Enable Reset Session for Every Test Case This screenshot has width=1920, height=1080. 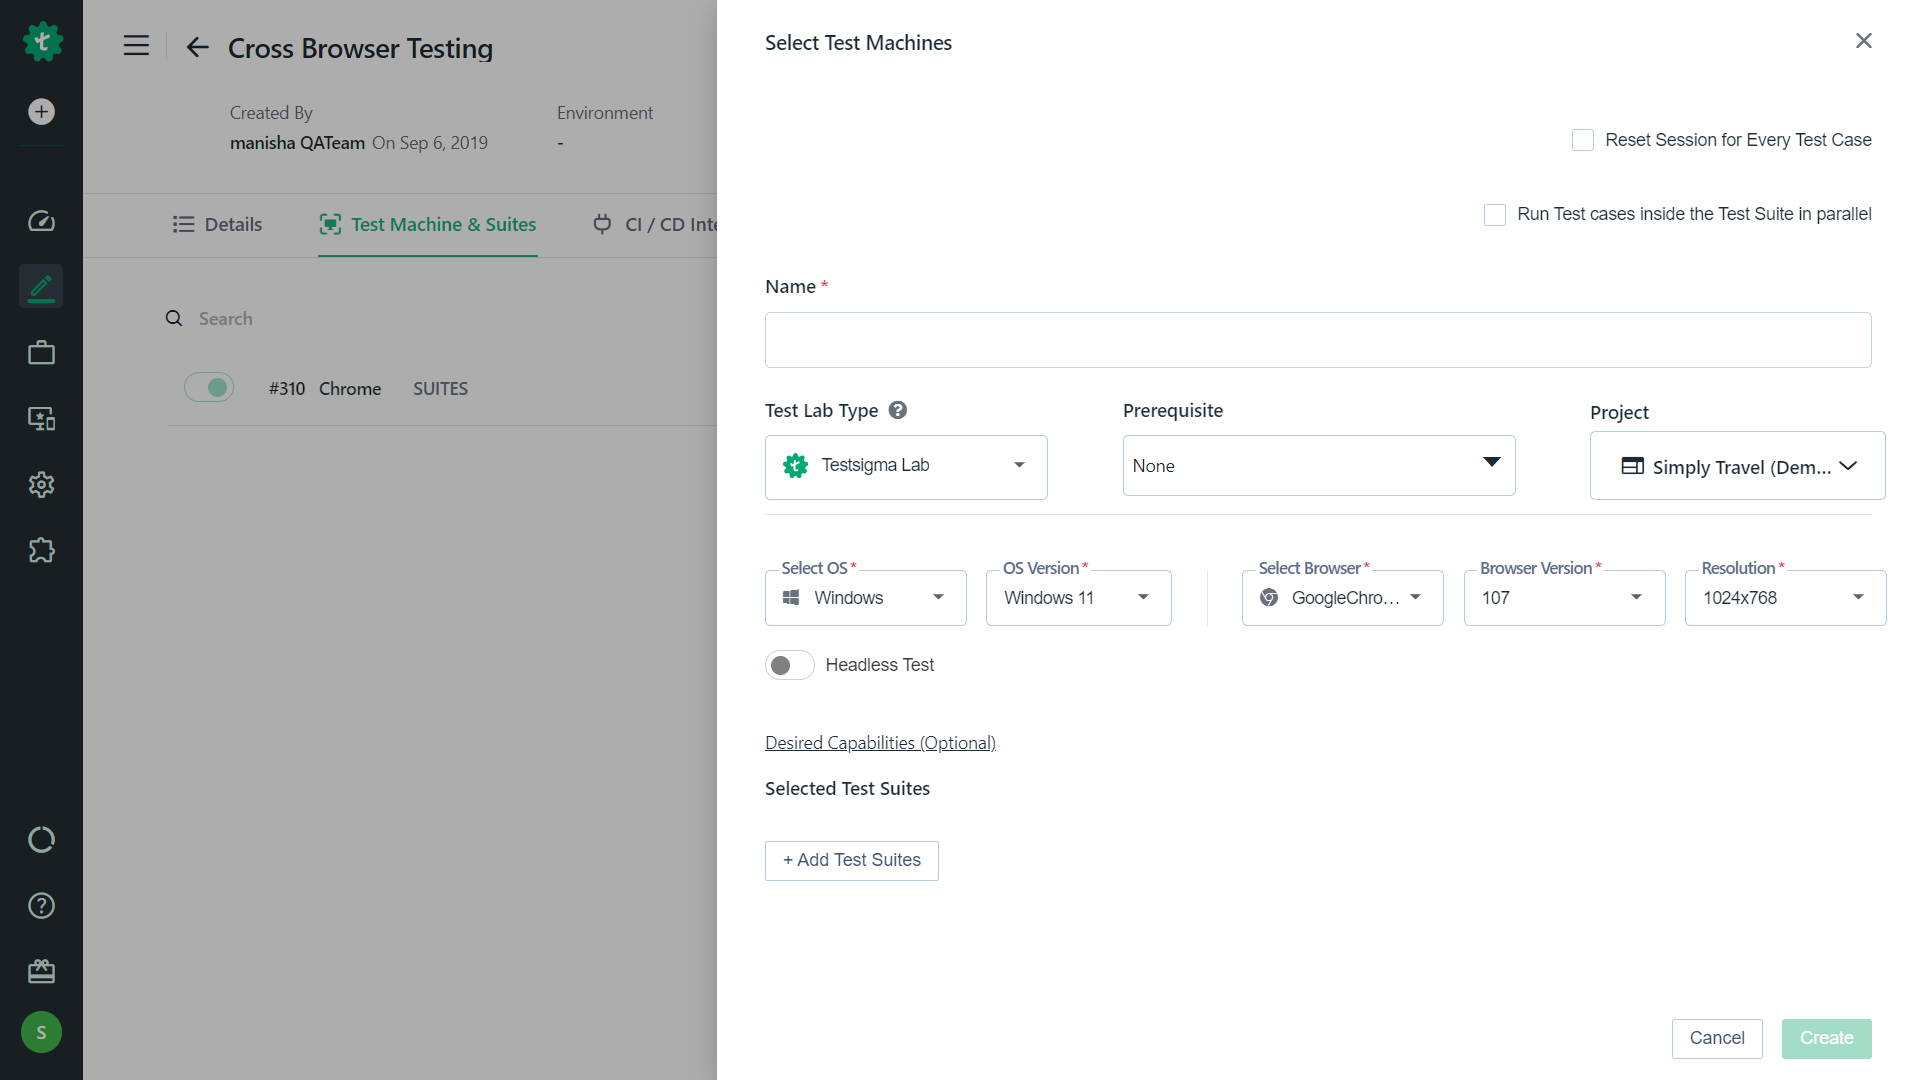point(1583,140)
